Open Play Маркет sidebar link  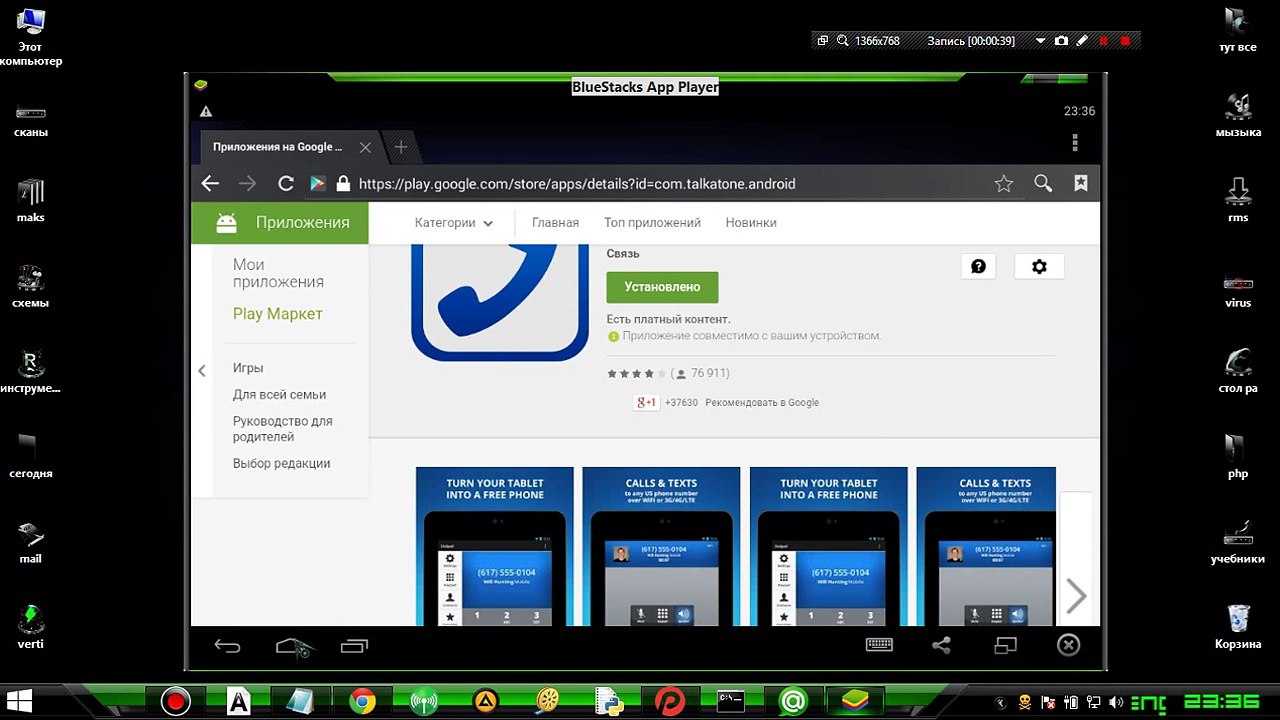click(x=278, y=314)
